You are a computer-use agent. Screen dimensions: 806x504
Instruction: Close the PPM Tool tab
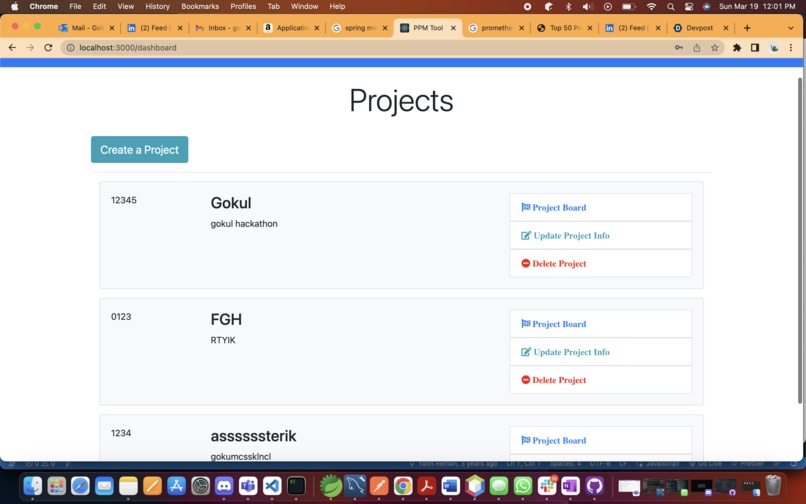pos(453,28)
